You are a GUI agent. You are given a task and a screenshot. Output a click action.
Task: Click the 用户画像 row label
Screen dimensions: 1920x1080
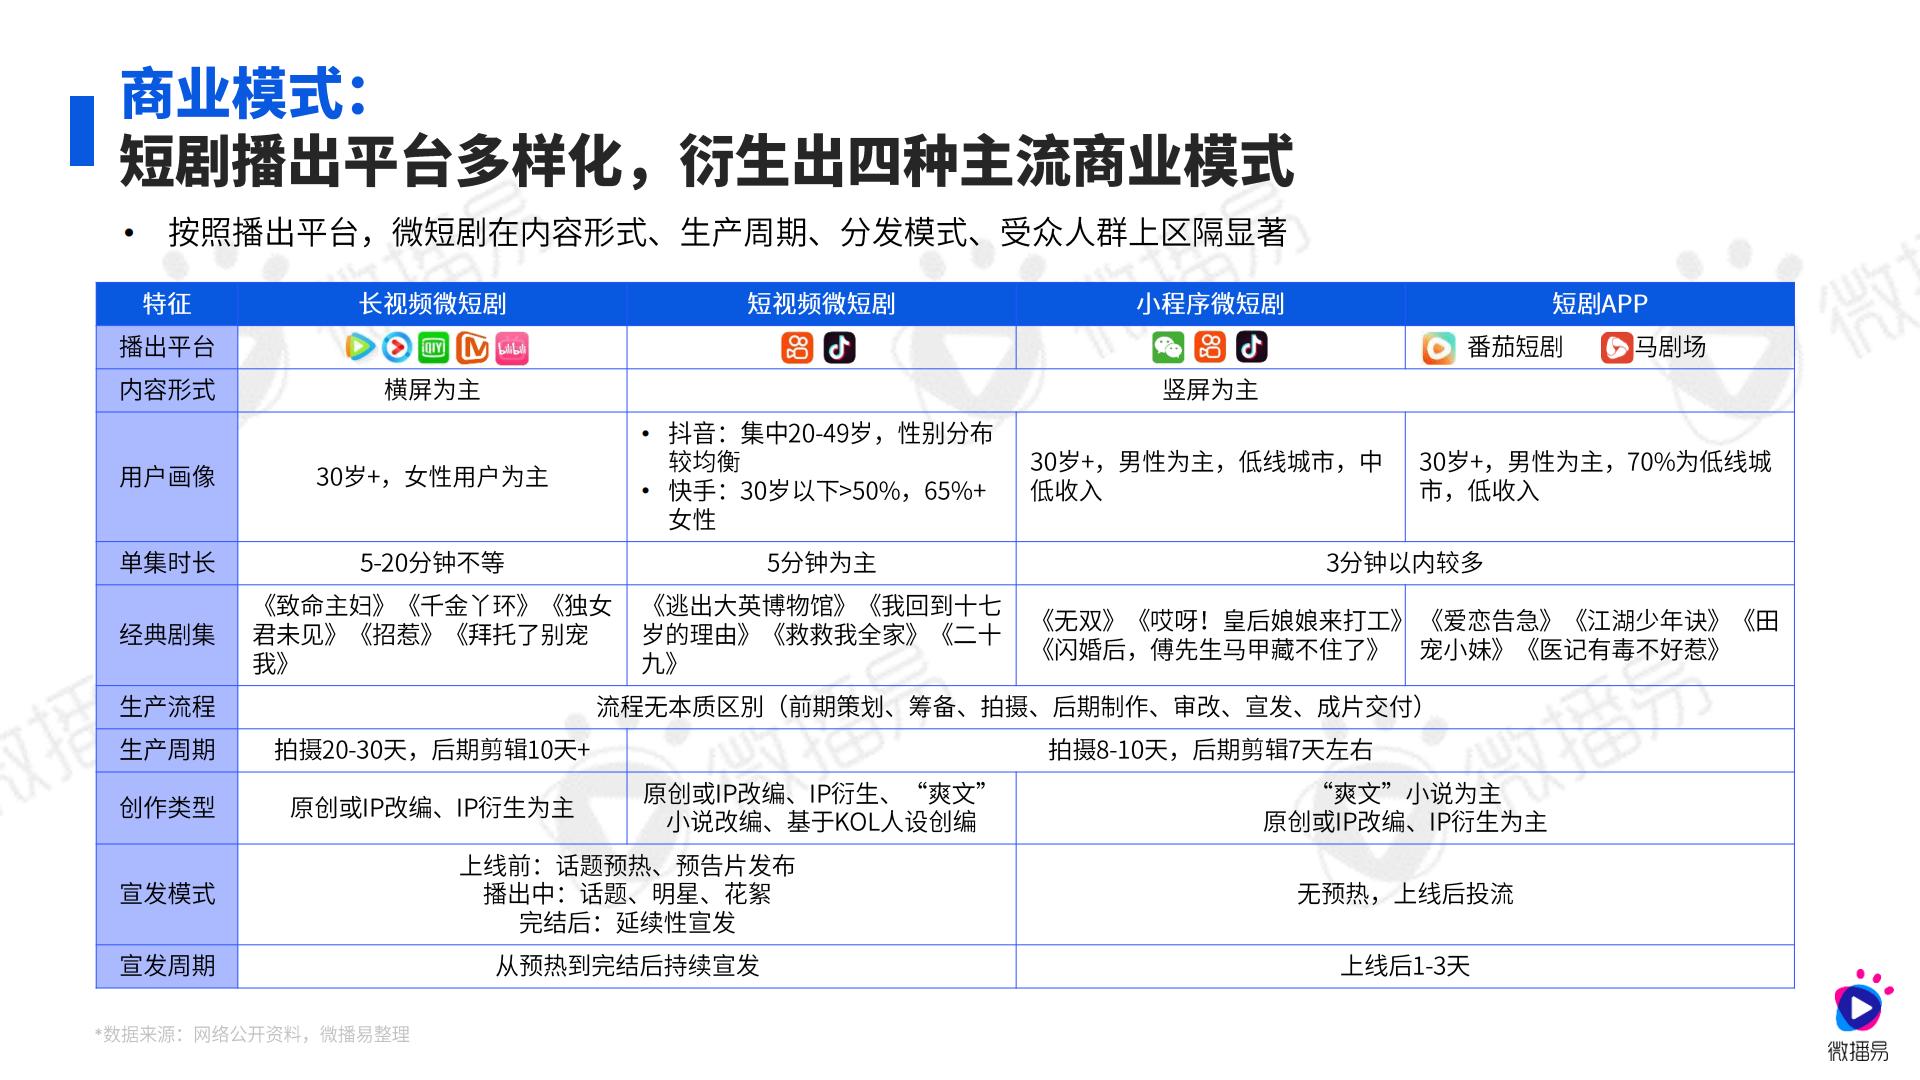coord(167,477)
